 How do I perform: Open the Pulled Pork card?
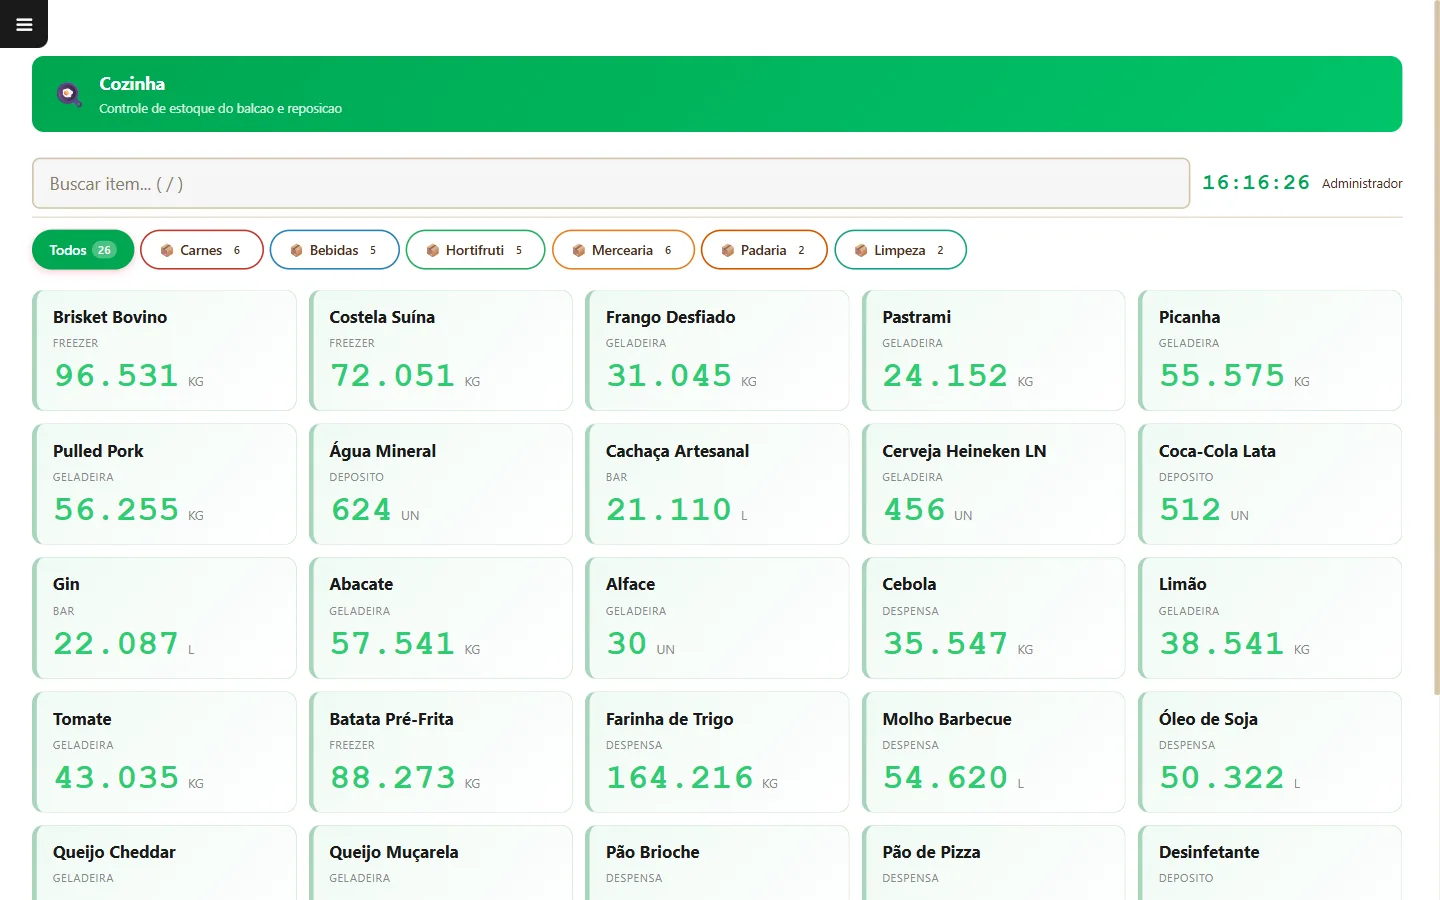(164, 484)
